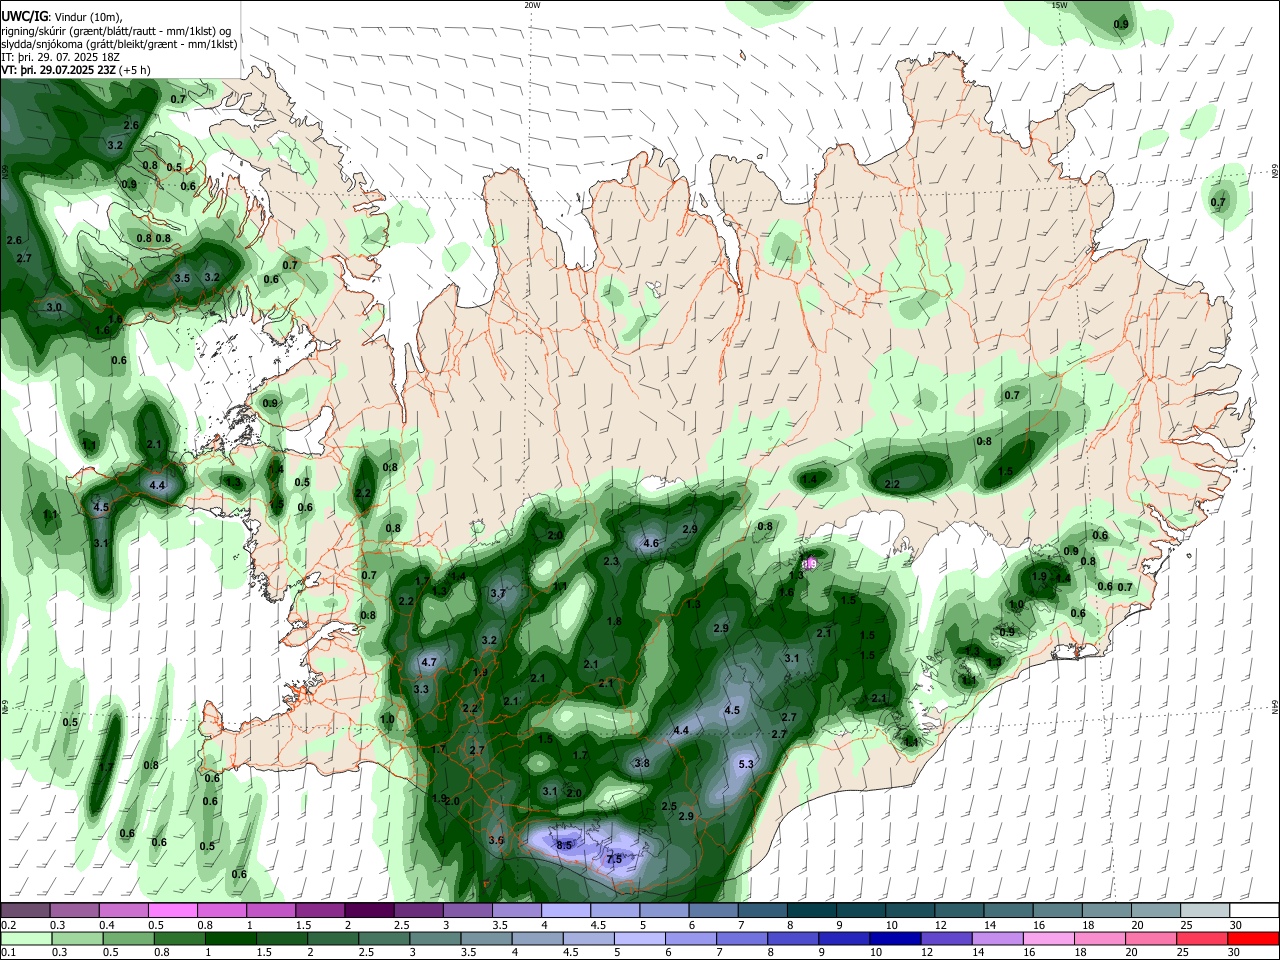Click the 1.8 rainfall label on the map
The image size is (1280, 960).
614,621
